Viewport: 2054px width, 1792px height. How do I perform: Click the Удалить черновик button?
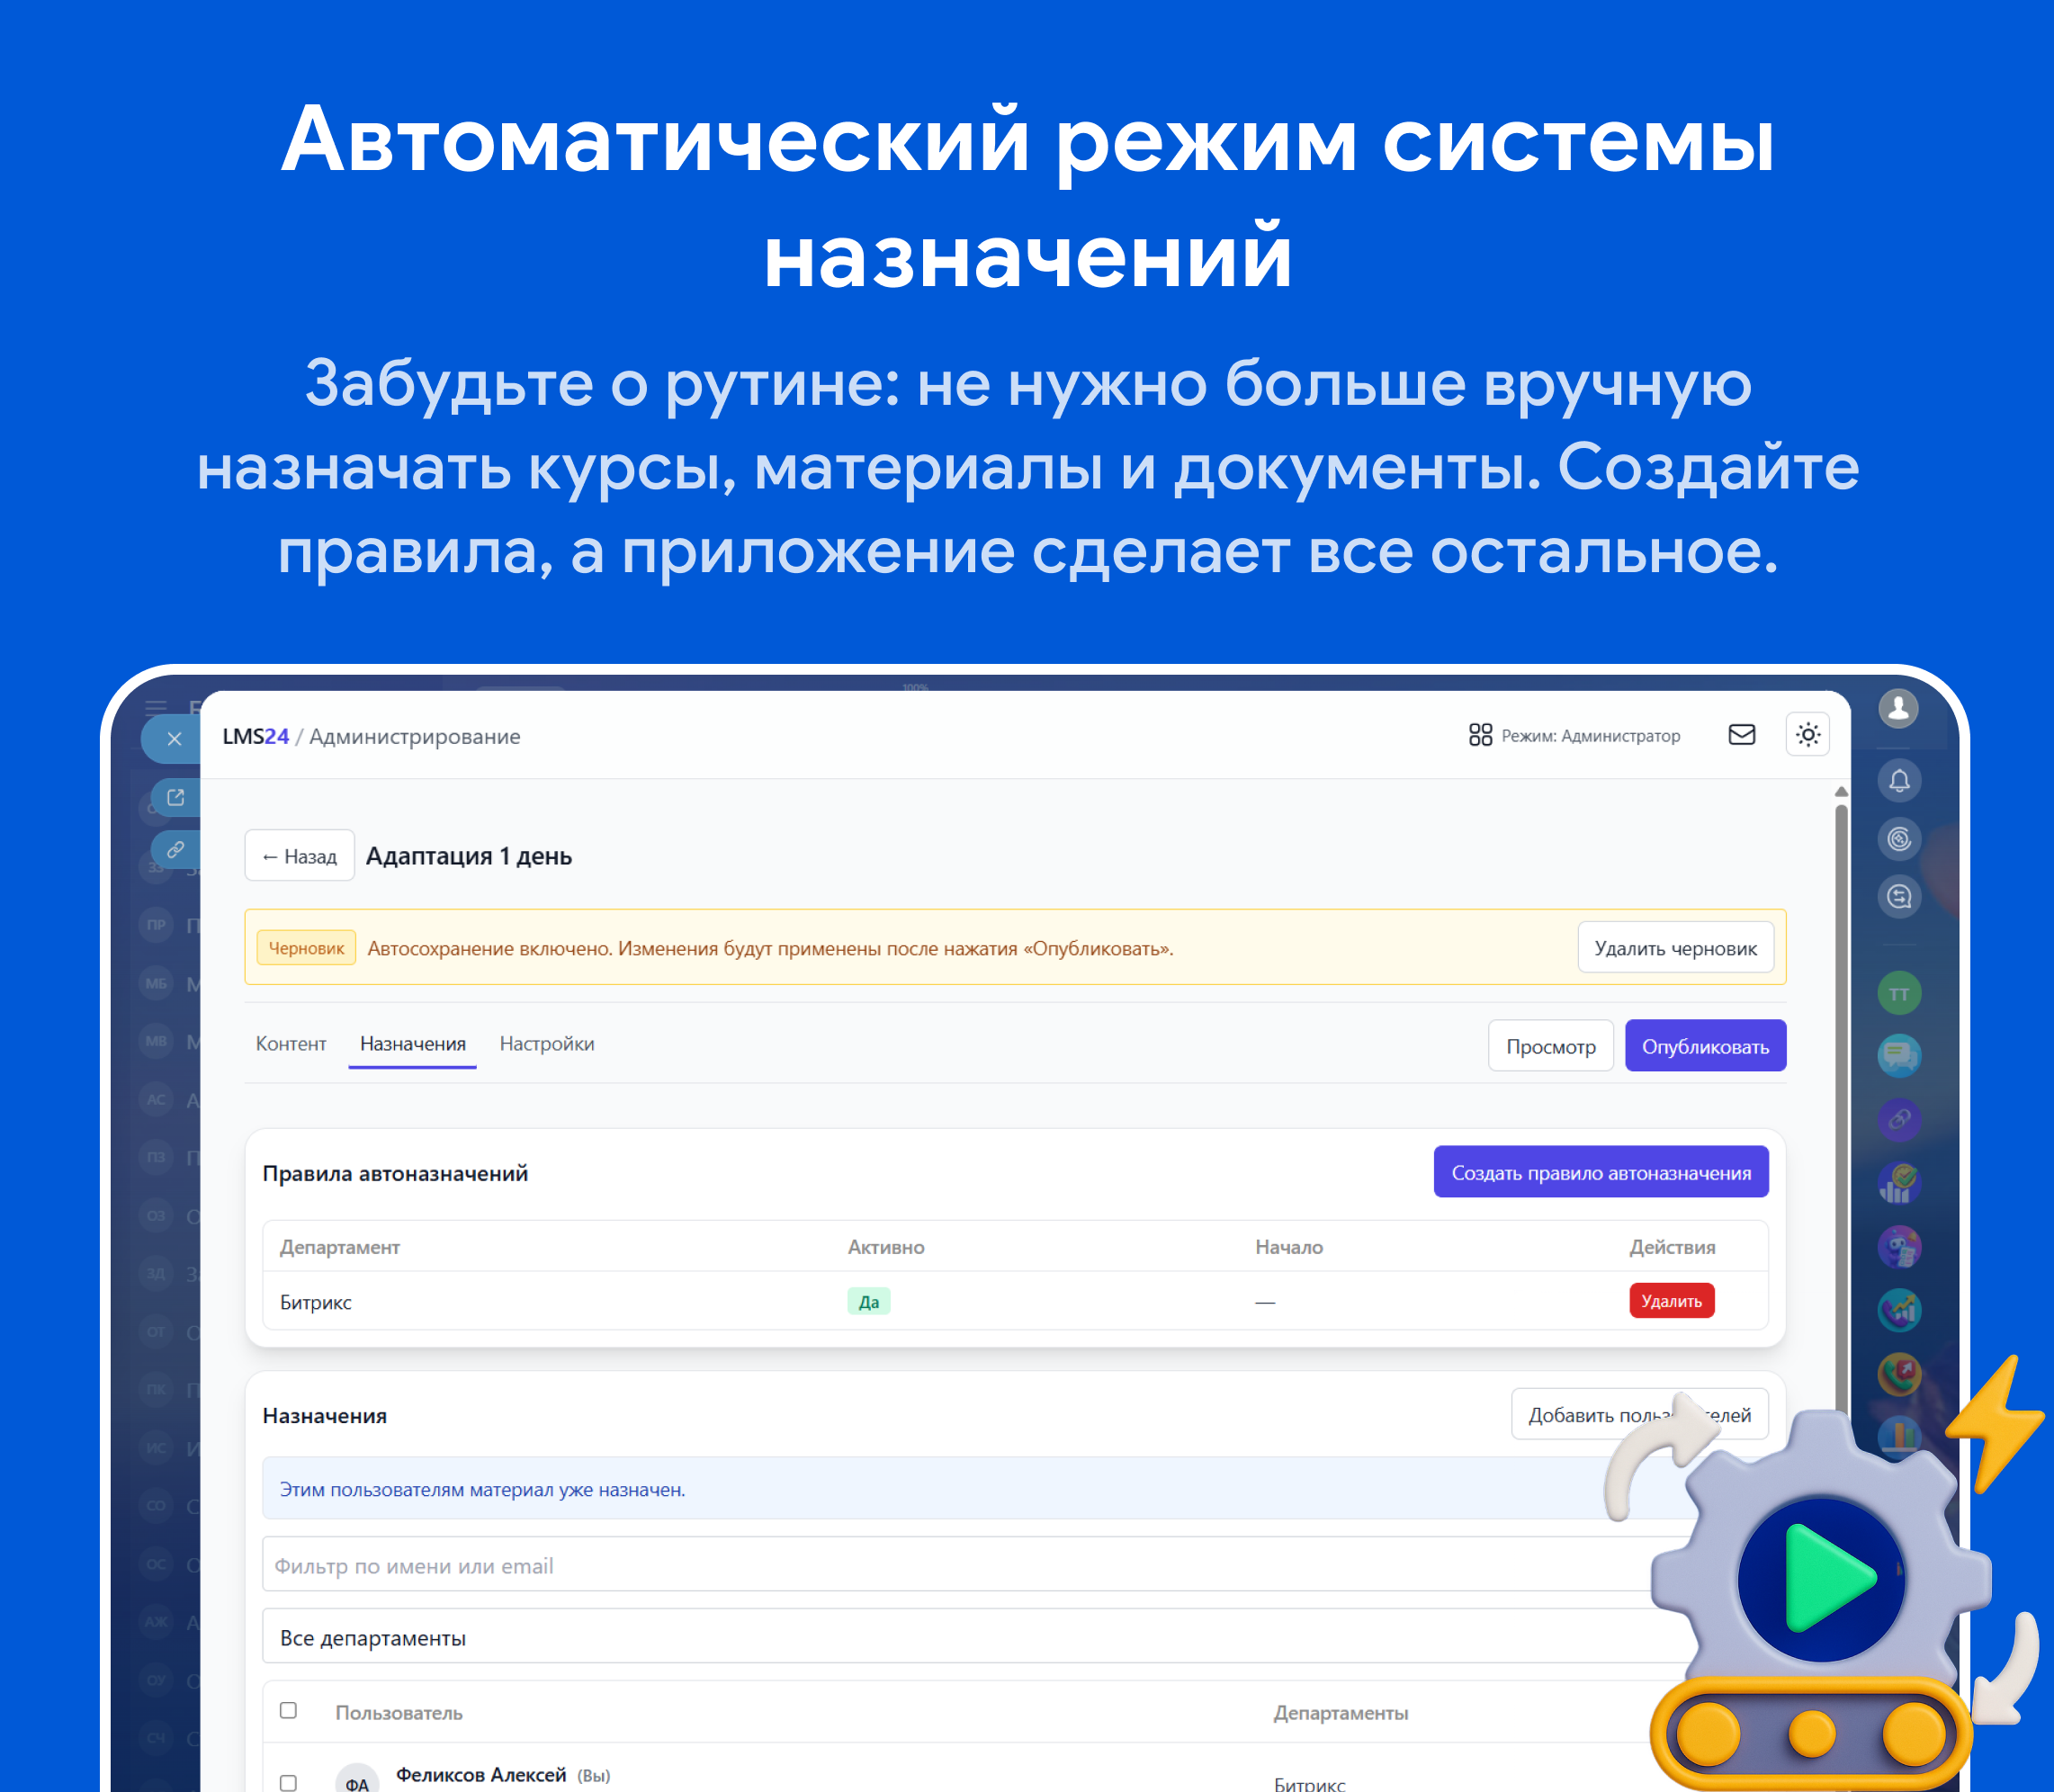coord(1675,948)
